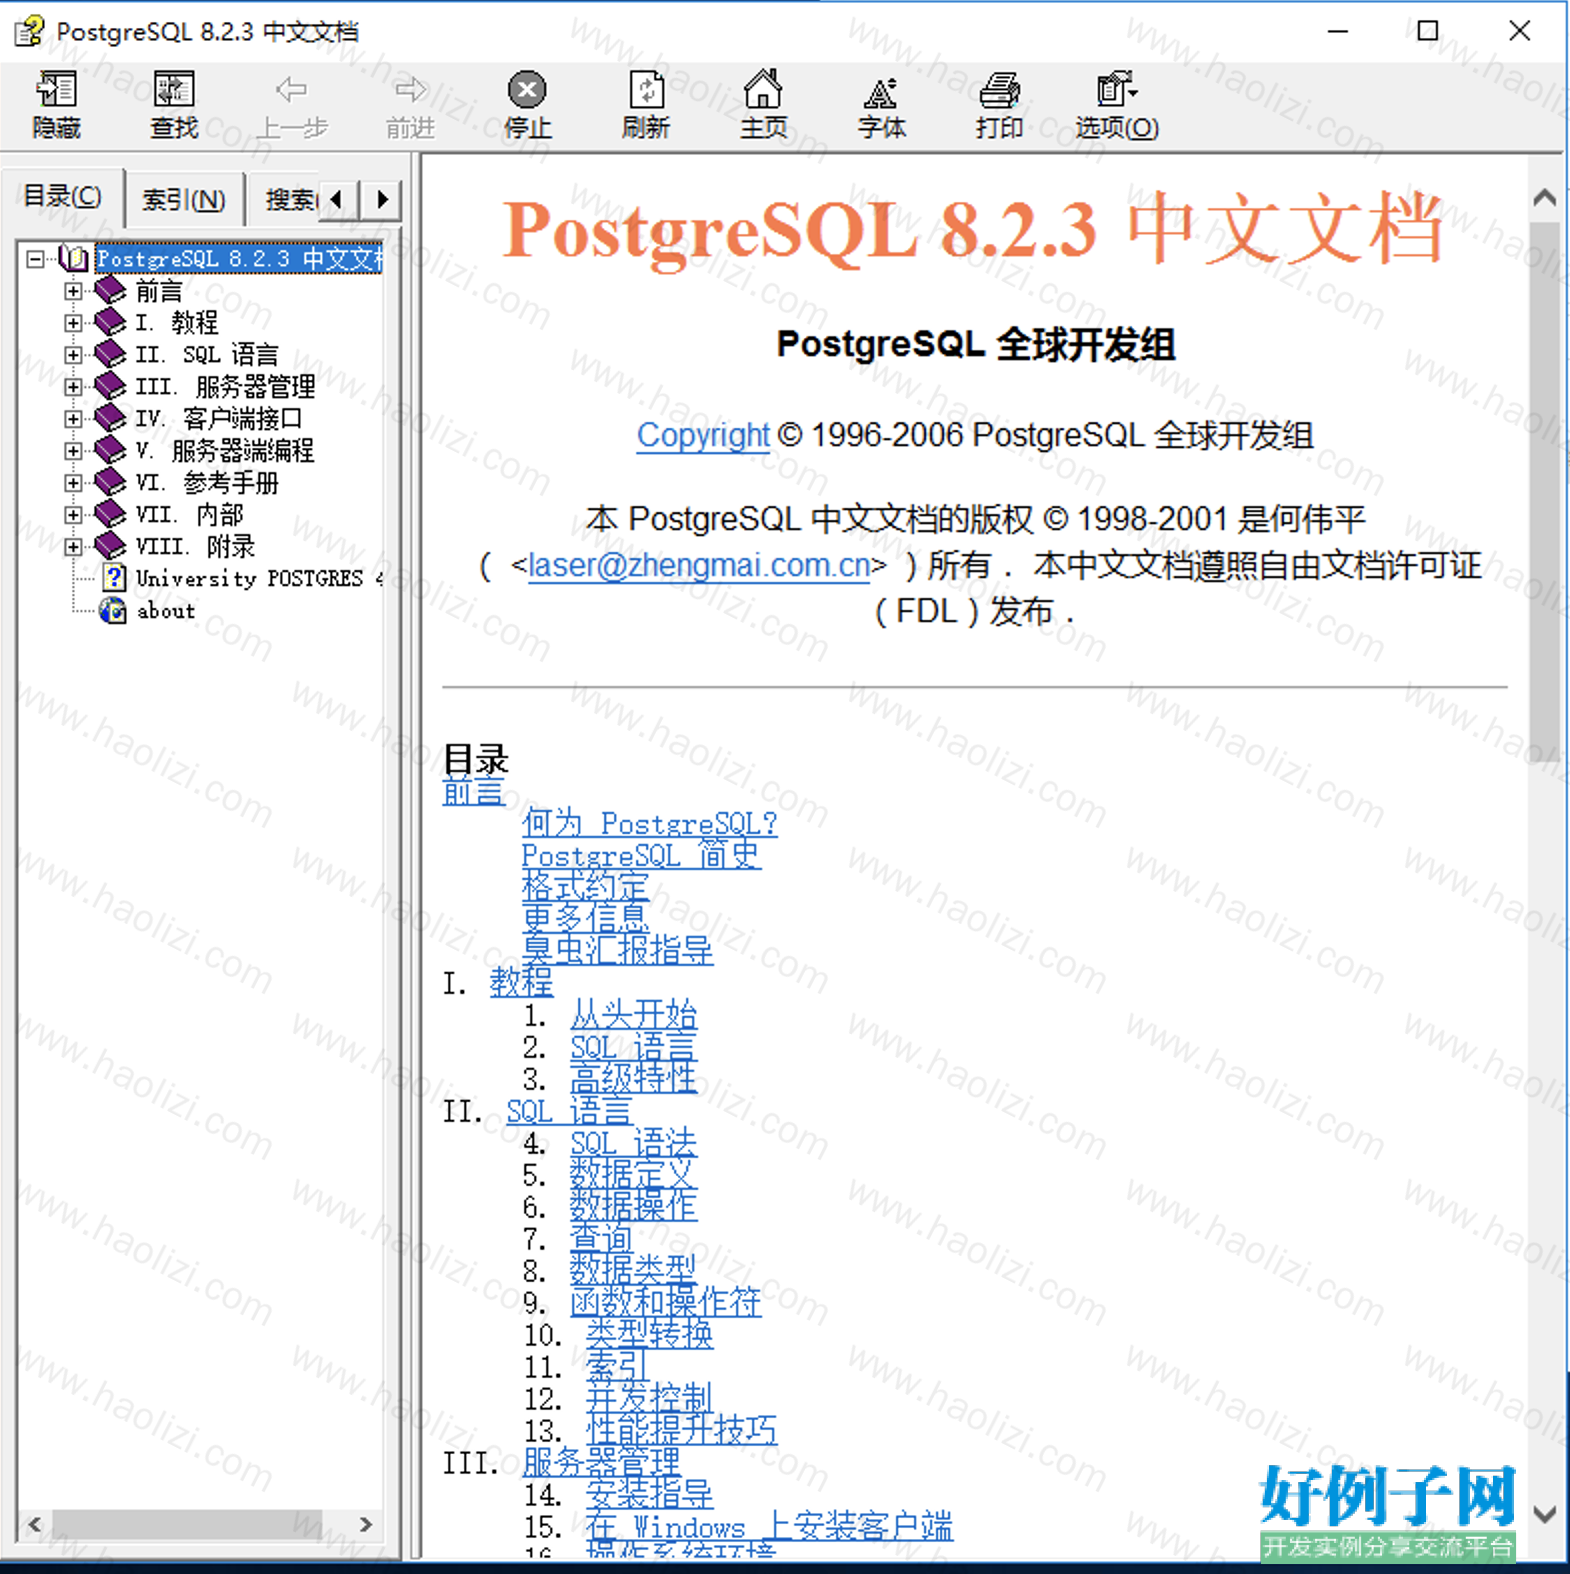Open the 从头开始 chapter link
Viewport: 1570px width, 1574px height.
tap(633, 1015)
